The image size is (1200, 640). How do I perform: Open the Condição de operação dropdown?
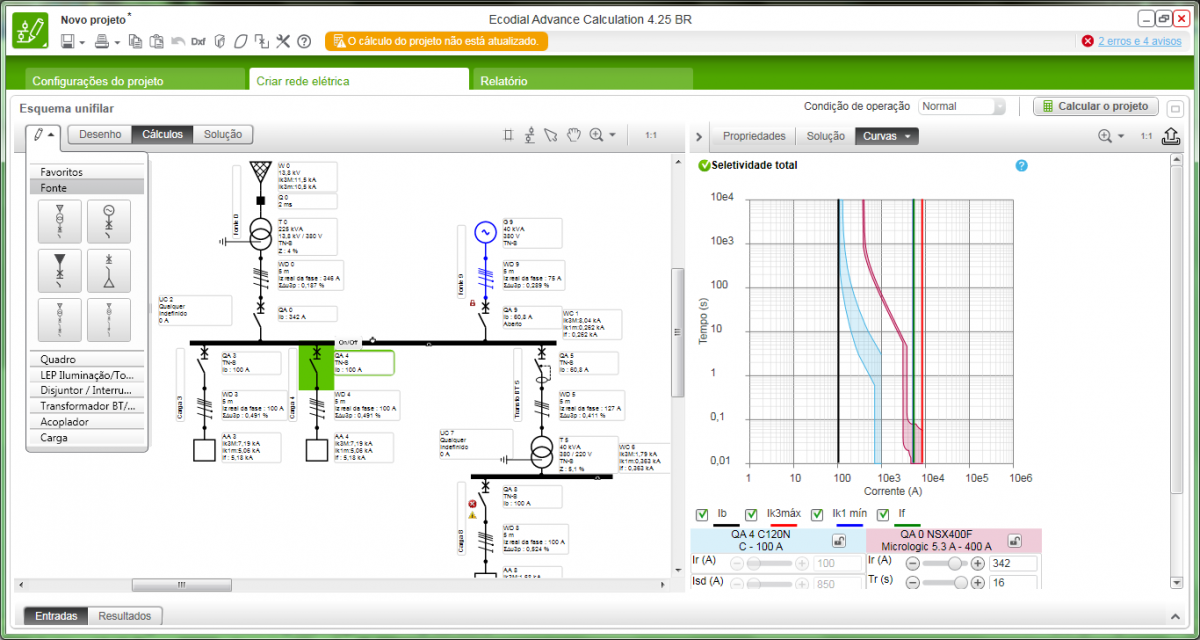coord(962,106)
